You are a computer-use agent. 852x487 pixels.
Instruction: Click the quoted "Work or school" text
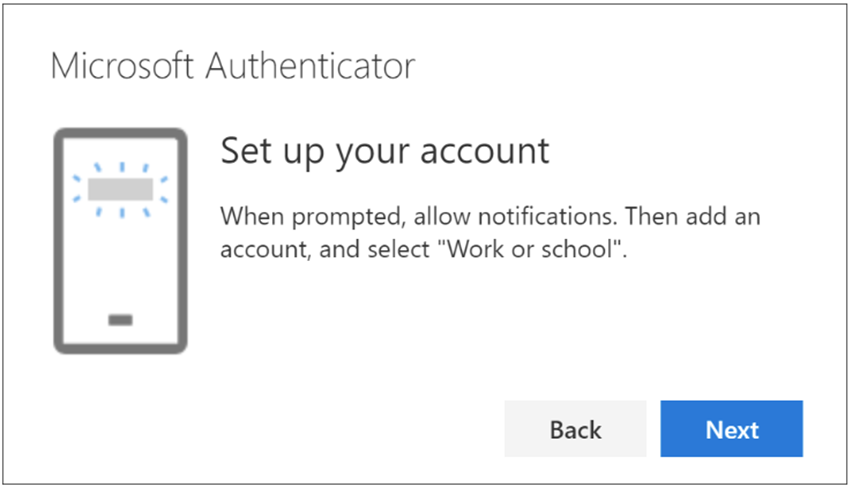[546, 248]
